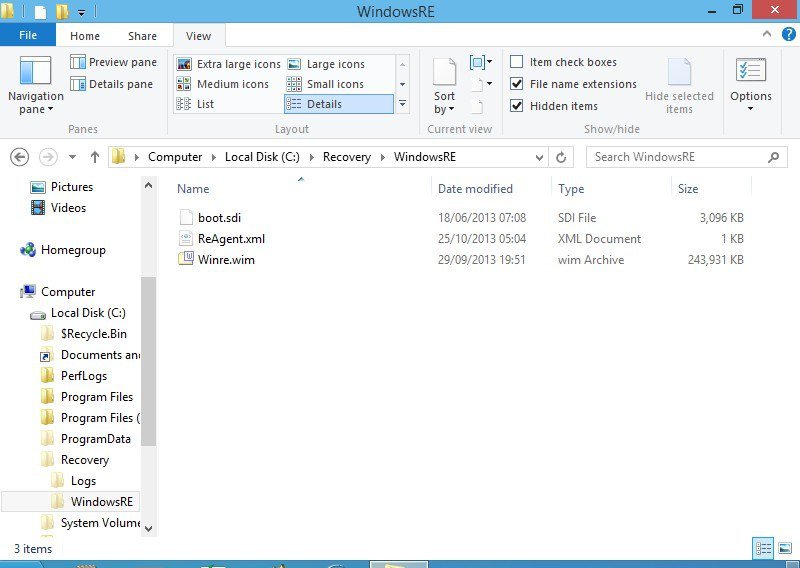Click the Up directory arrow

click(95, 157)
